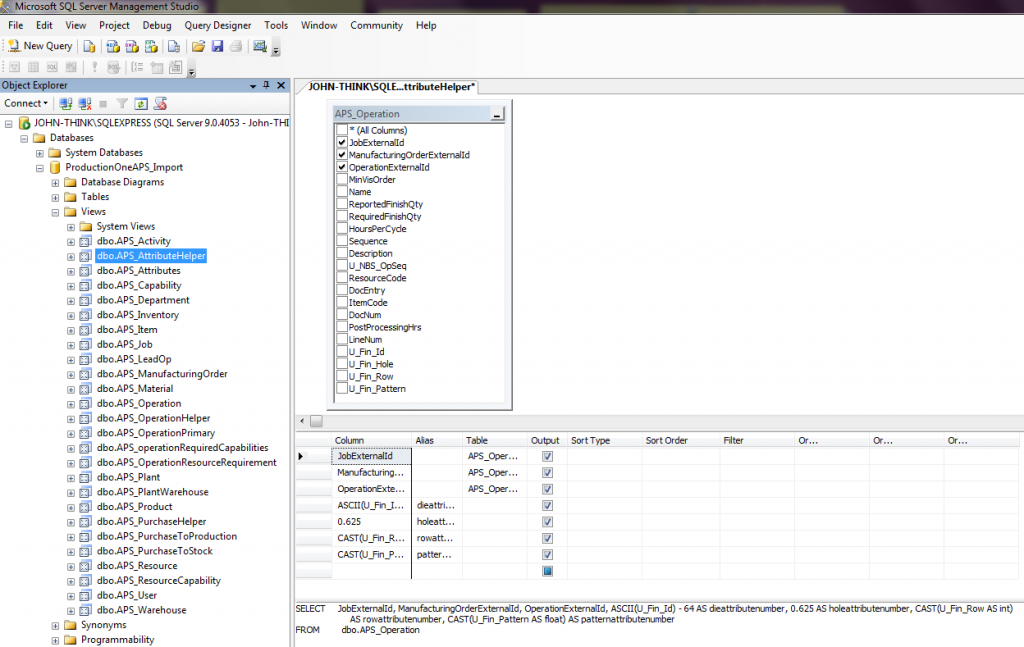
Task: Enable the U_Fin_Hole column checkbox
Action: click(x=342, y=364)
